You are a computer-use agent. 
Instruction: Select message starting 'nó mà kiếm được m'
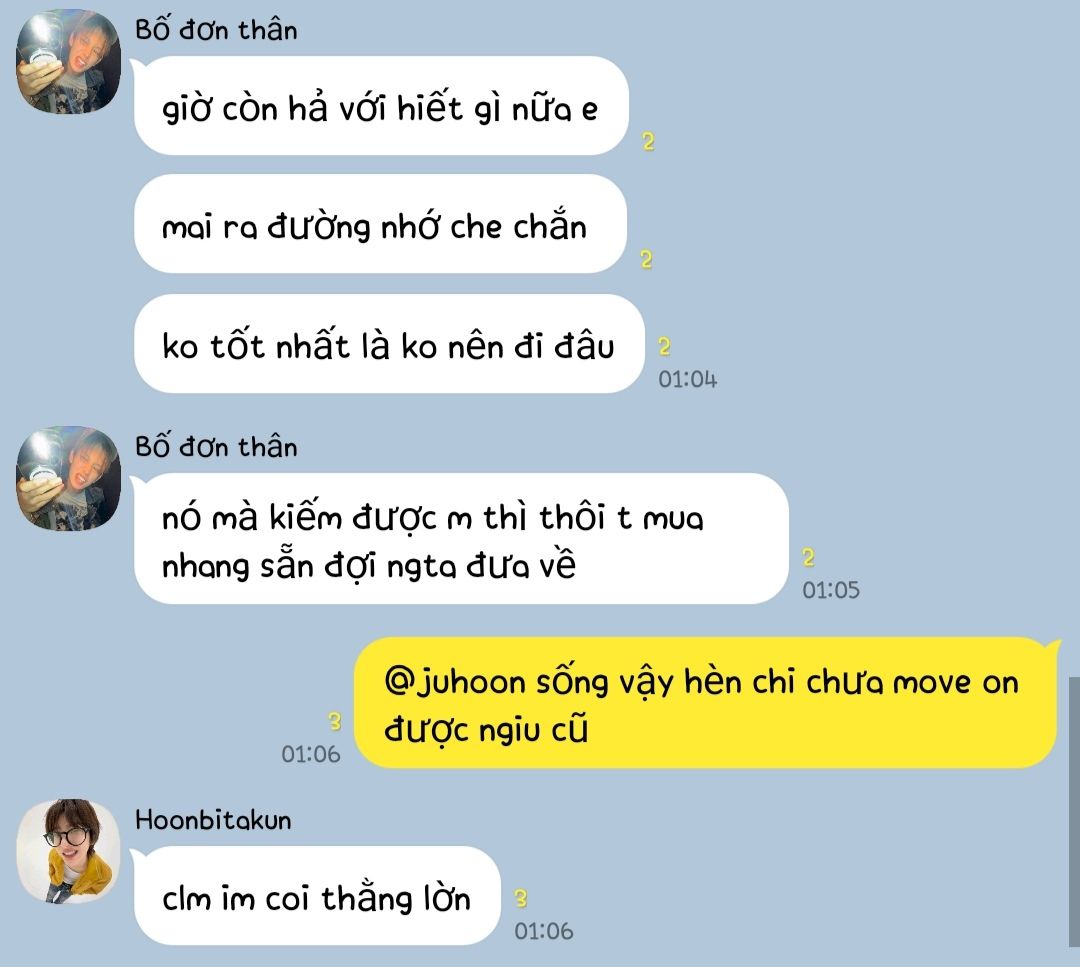coord(461,539)
